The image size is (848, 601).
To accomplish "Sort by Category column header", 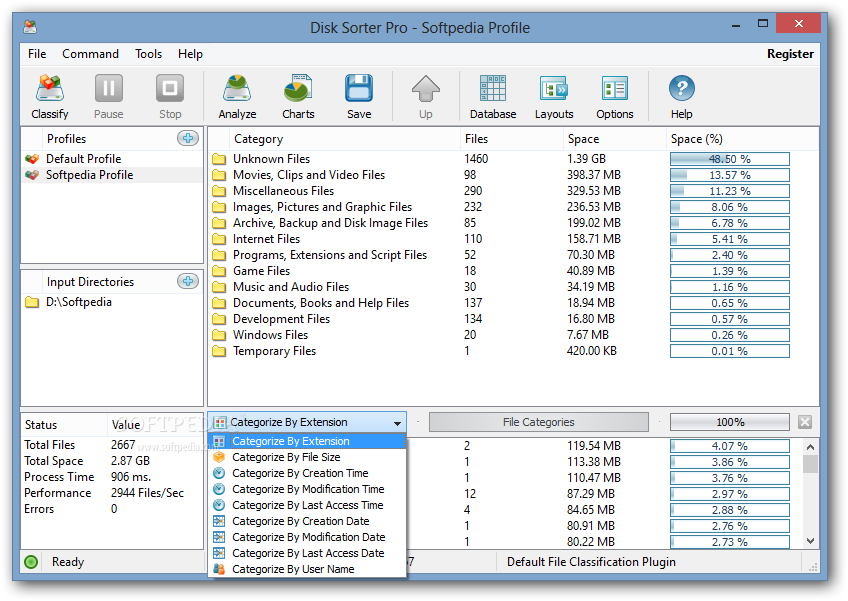I will point(344,139).
